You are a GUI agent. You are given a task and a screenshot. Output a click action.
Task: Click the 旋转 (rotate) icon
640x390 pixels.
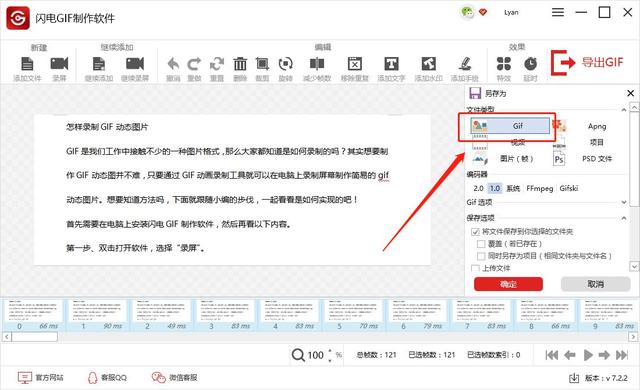coord(285,64)
